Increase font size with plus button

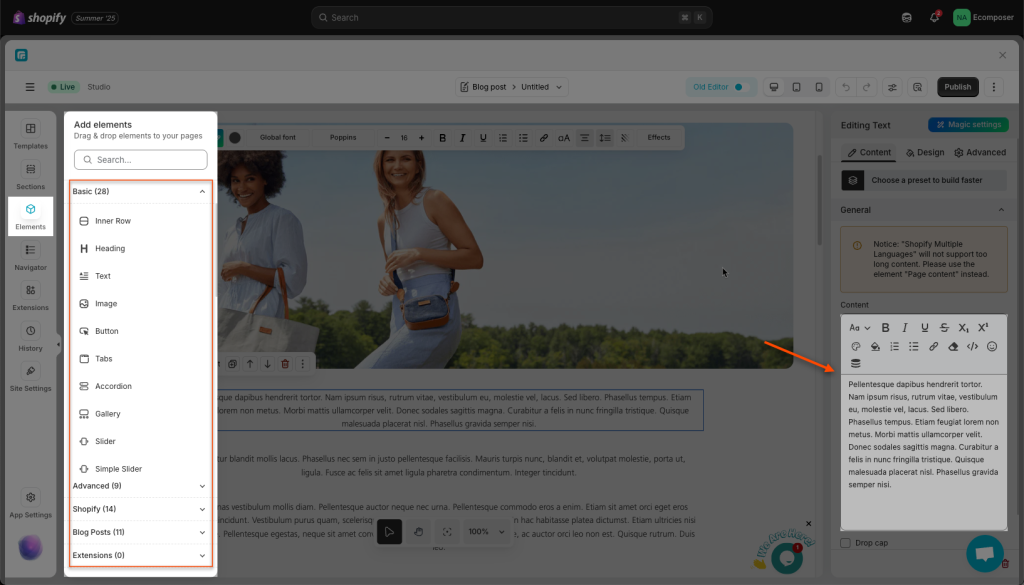(421, 138)
